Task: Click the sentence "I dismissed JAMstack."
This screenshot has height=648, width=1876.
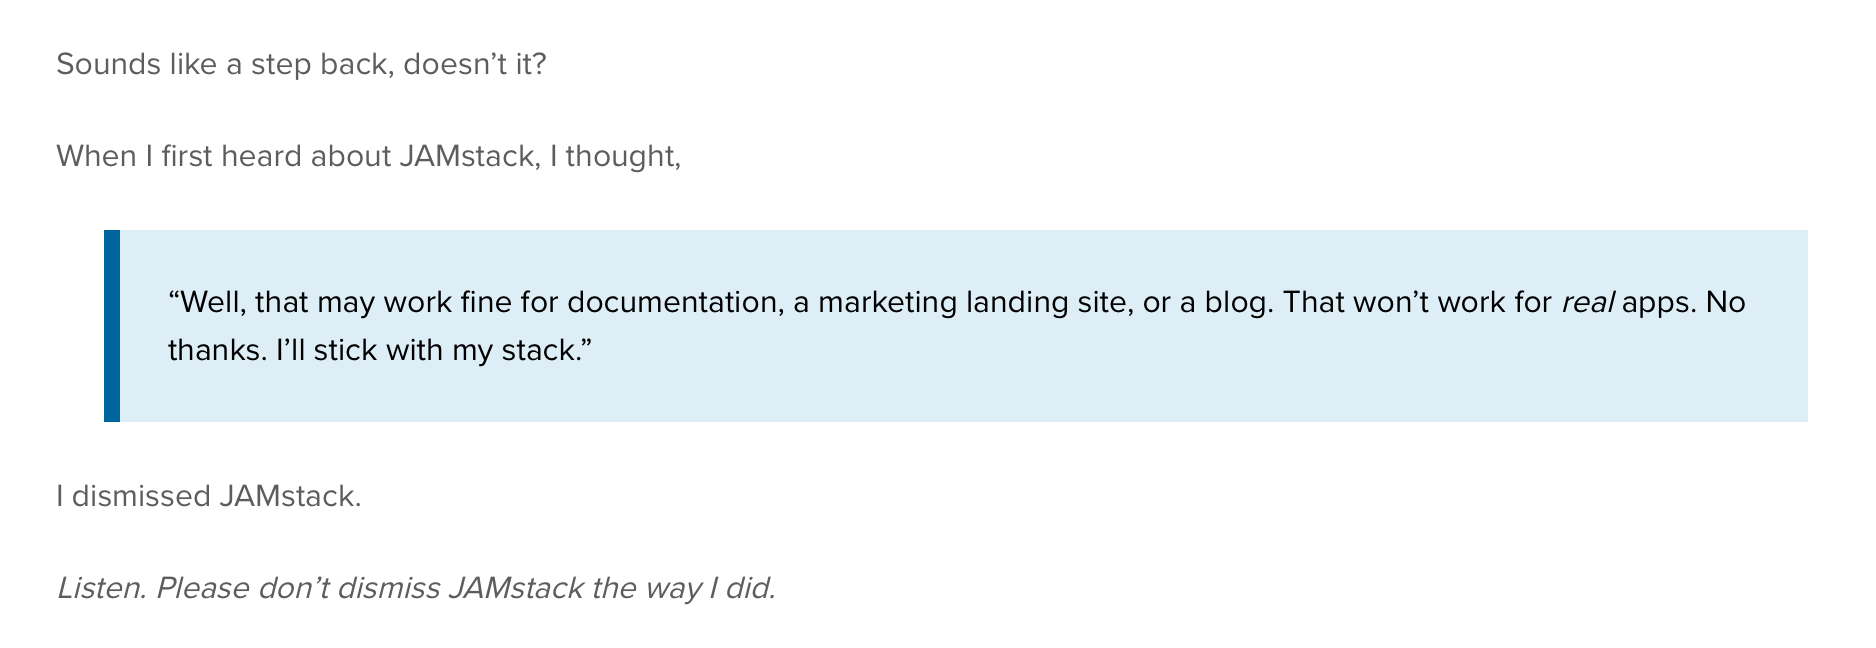Action: pos(209,496)
